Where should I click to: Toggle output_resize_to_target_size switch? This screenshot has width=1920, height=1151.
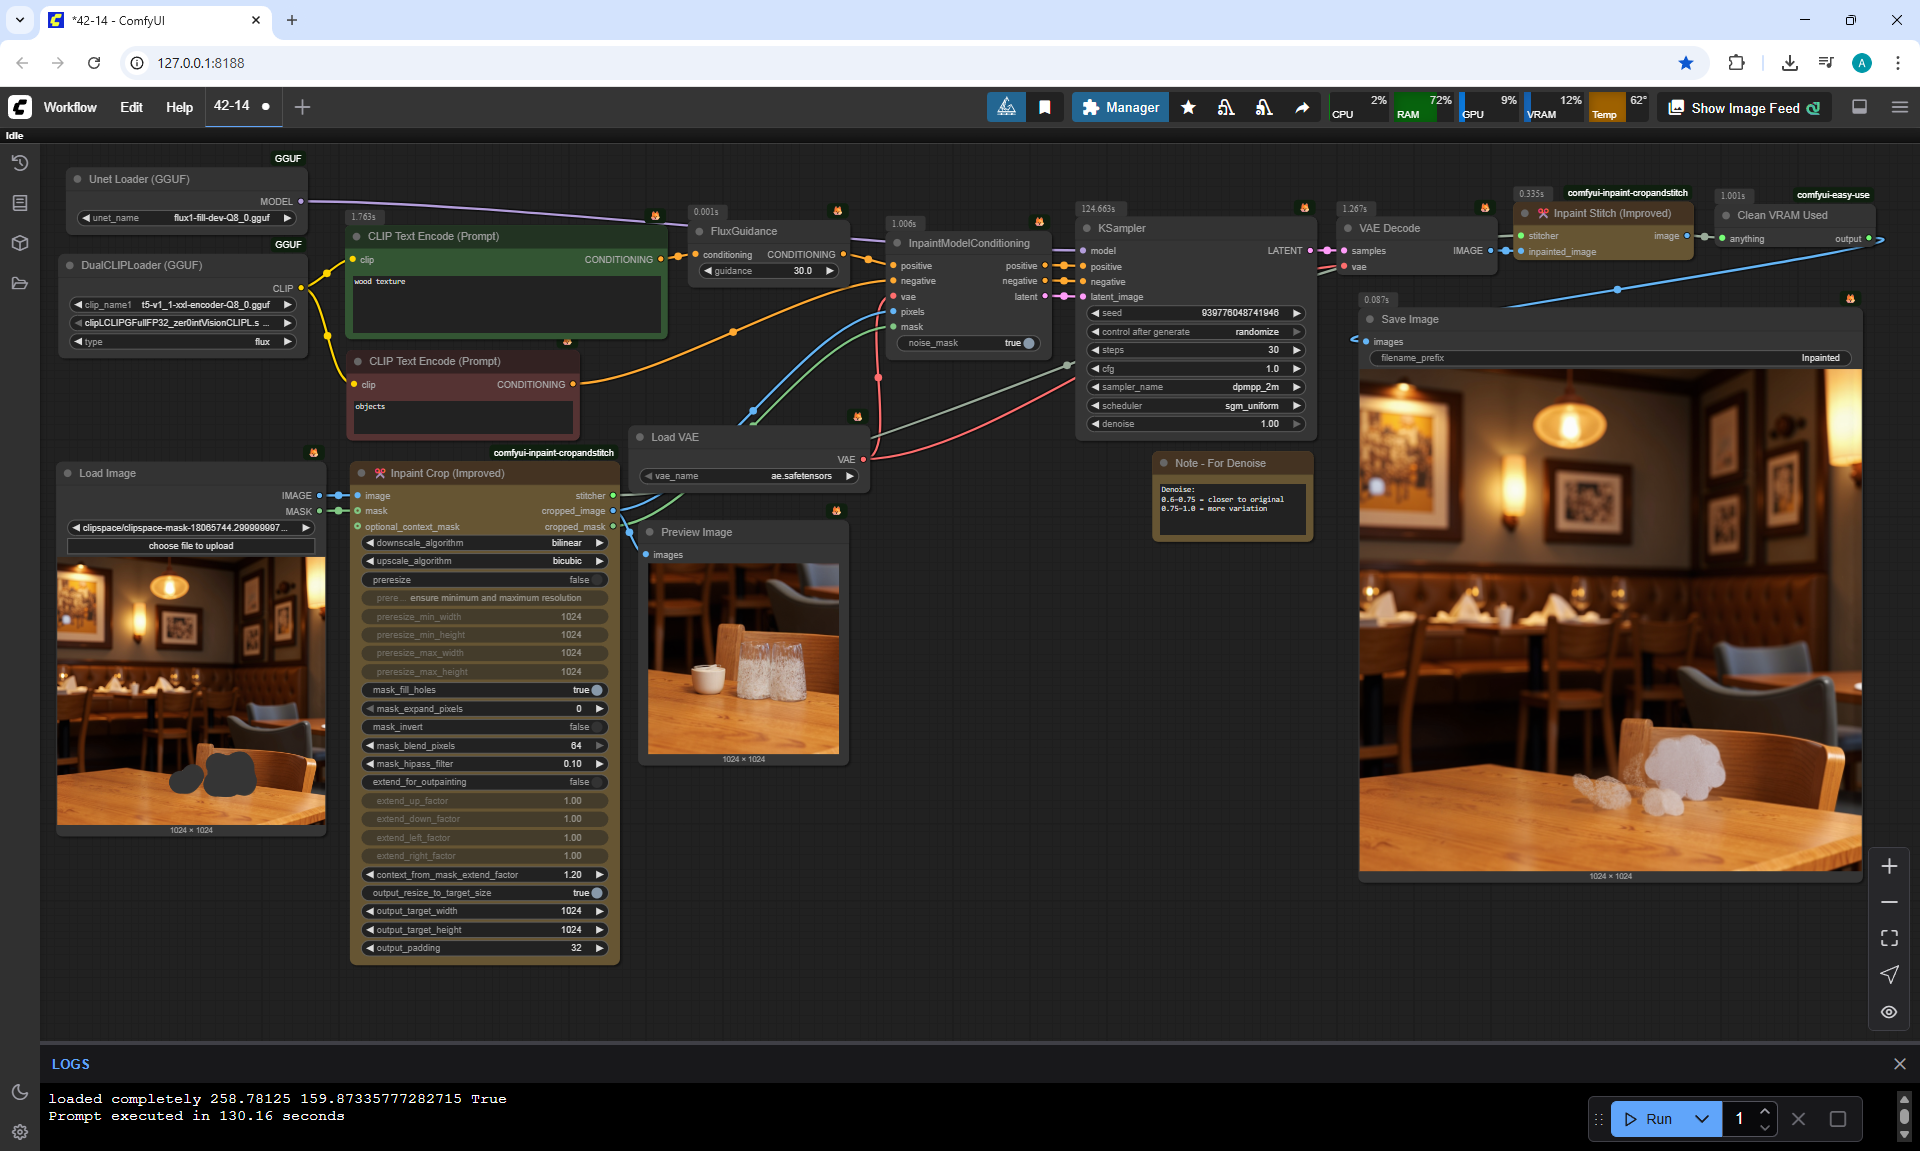pyautogui.click(x=597, y=893)
